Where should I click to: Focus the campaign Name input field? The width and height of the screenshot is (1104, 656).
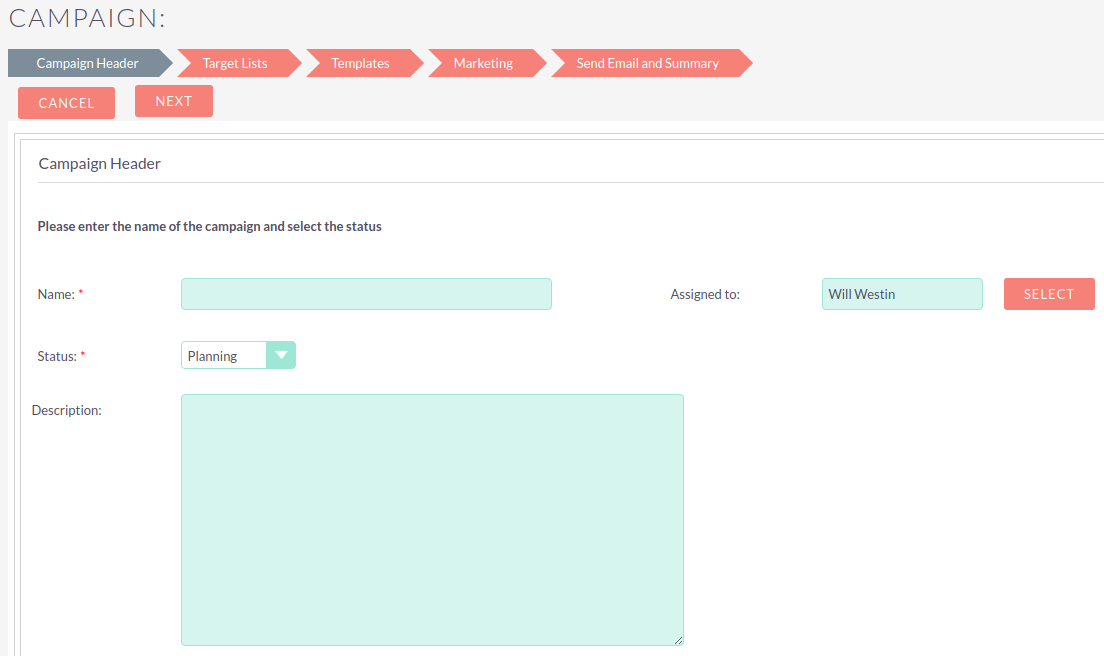(x=366, y=294)
